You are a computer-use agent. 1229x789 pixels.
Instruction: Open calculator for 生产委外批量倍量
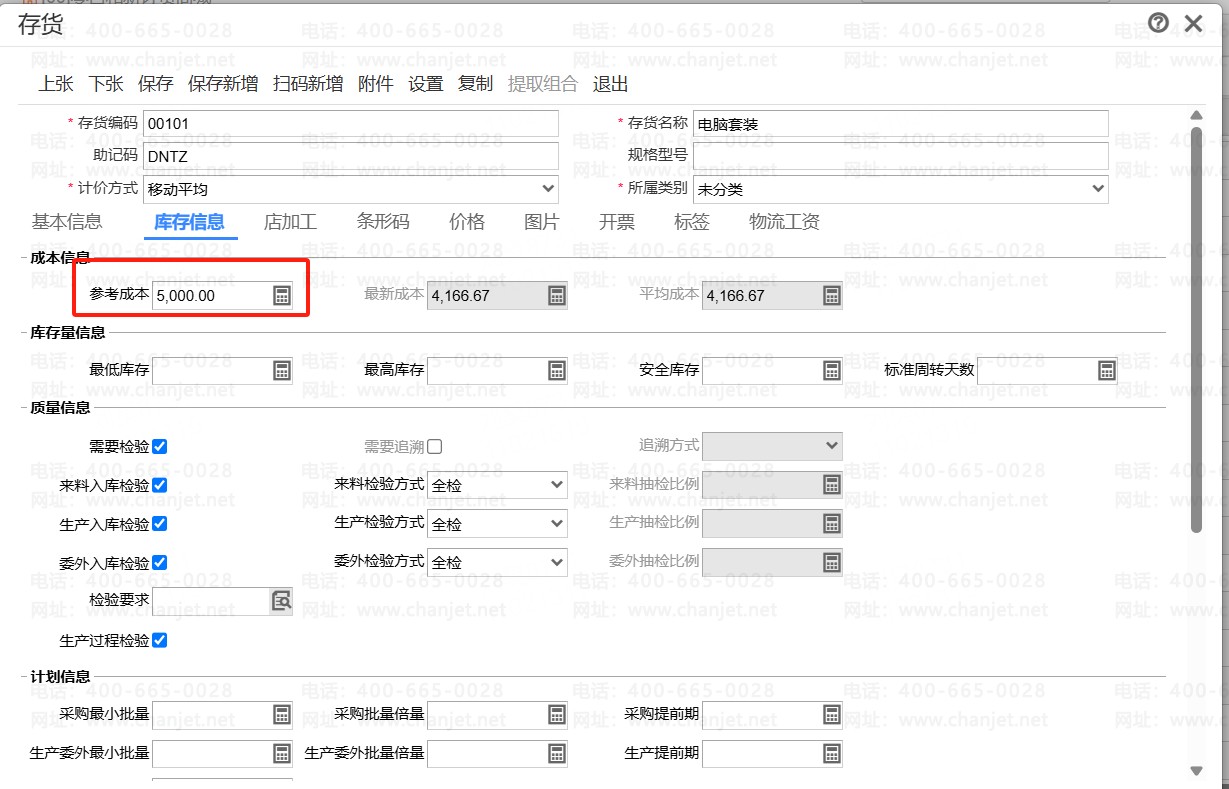pos(557,753)
